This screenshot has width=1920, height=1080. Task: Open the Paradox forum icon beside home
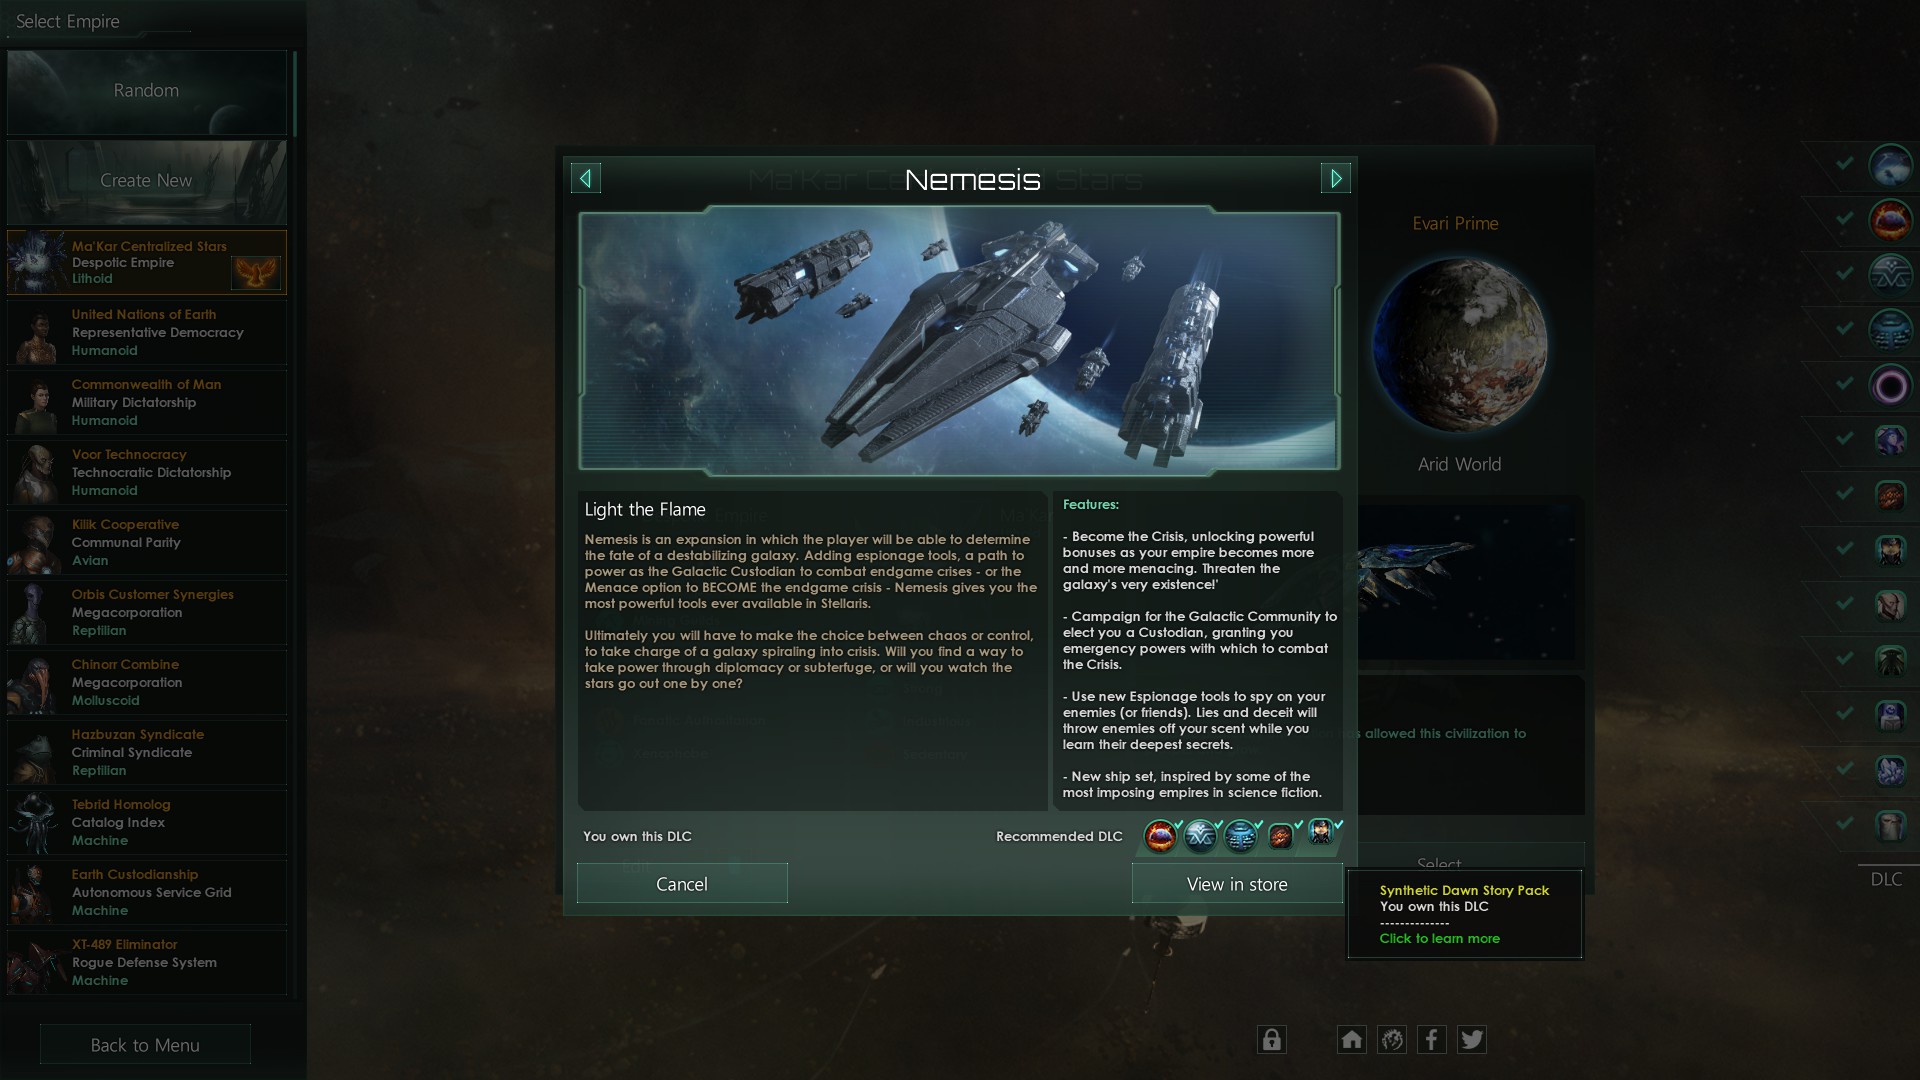tap(1391, 1040)
